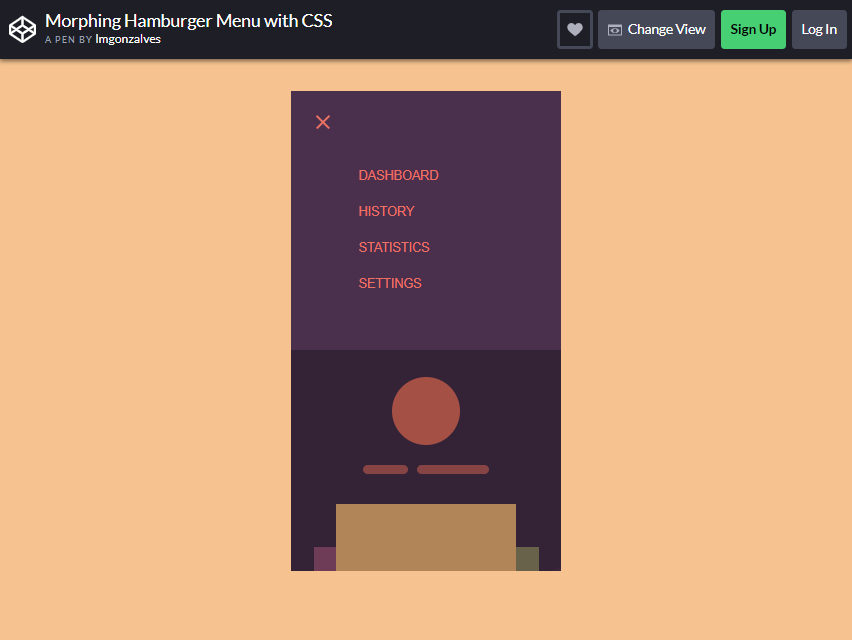Click the pen title text
The image size is (852, 640).
[189, 21]
